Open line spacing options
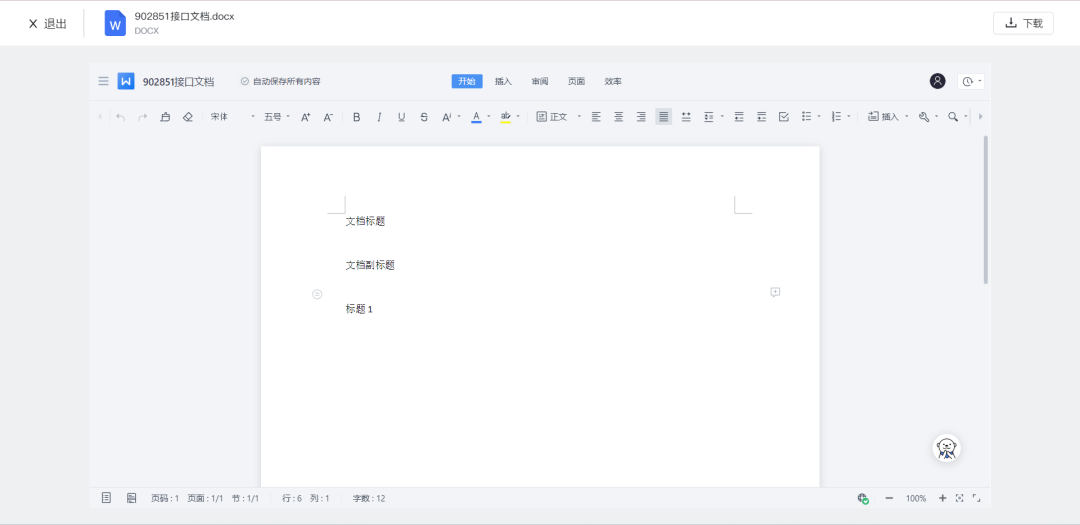 tap(709, 117)
